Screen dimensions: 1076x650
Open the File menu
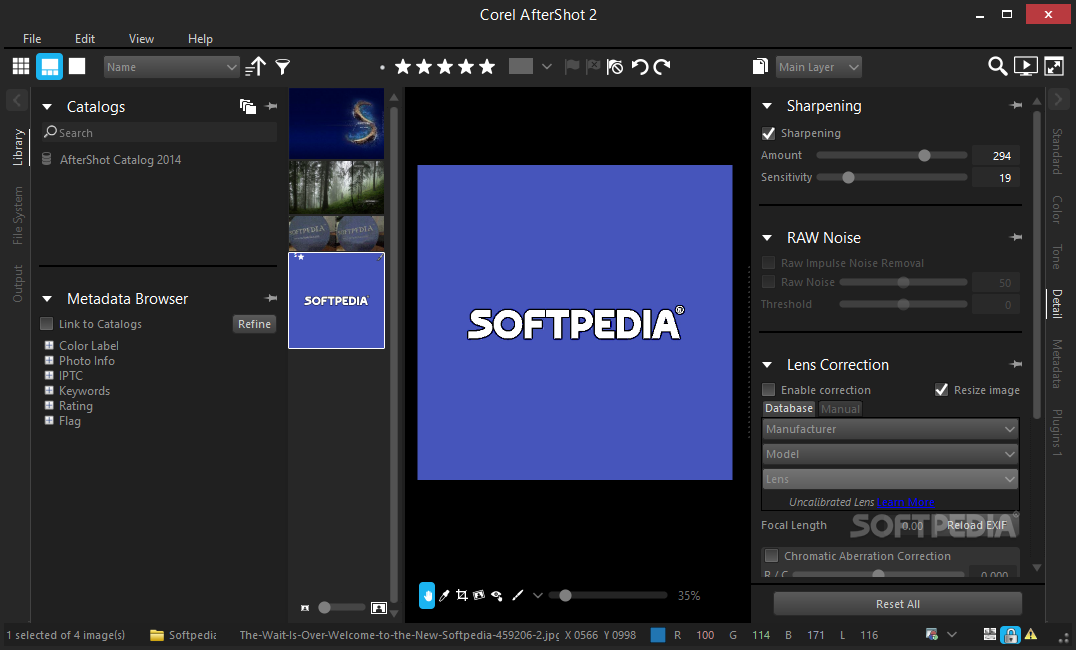(x=32, y=38)
